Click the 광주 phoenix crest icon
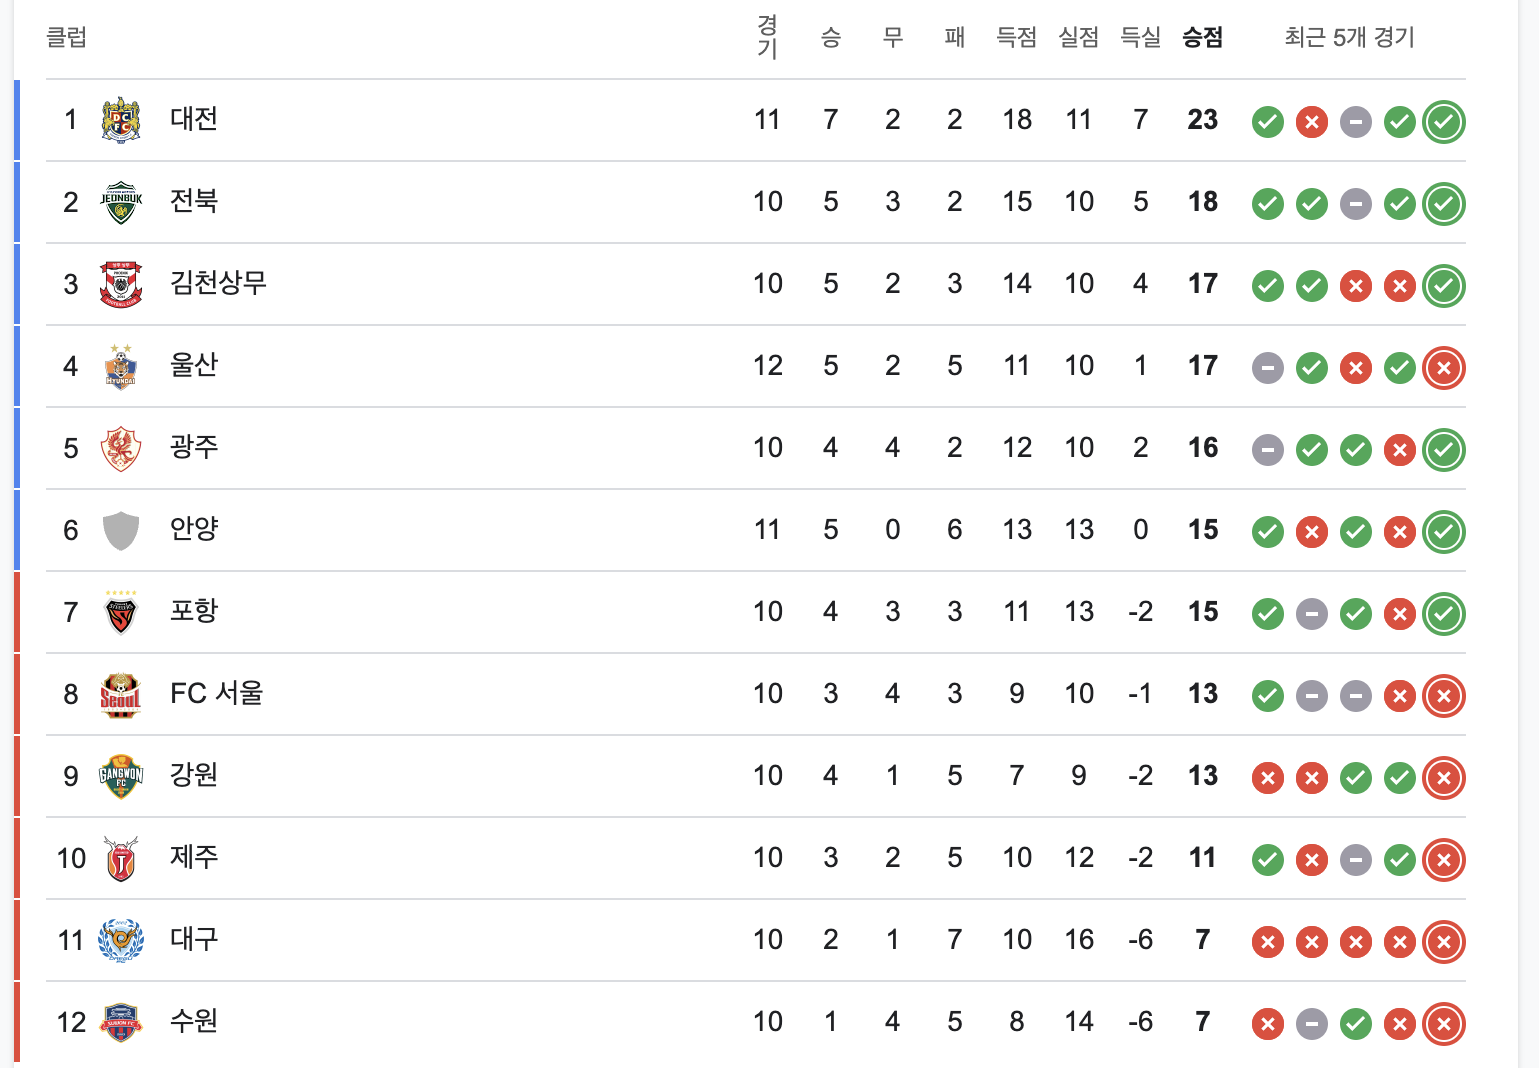 point(121,448)
